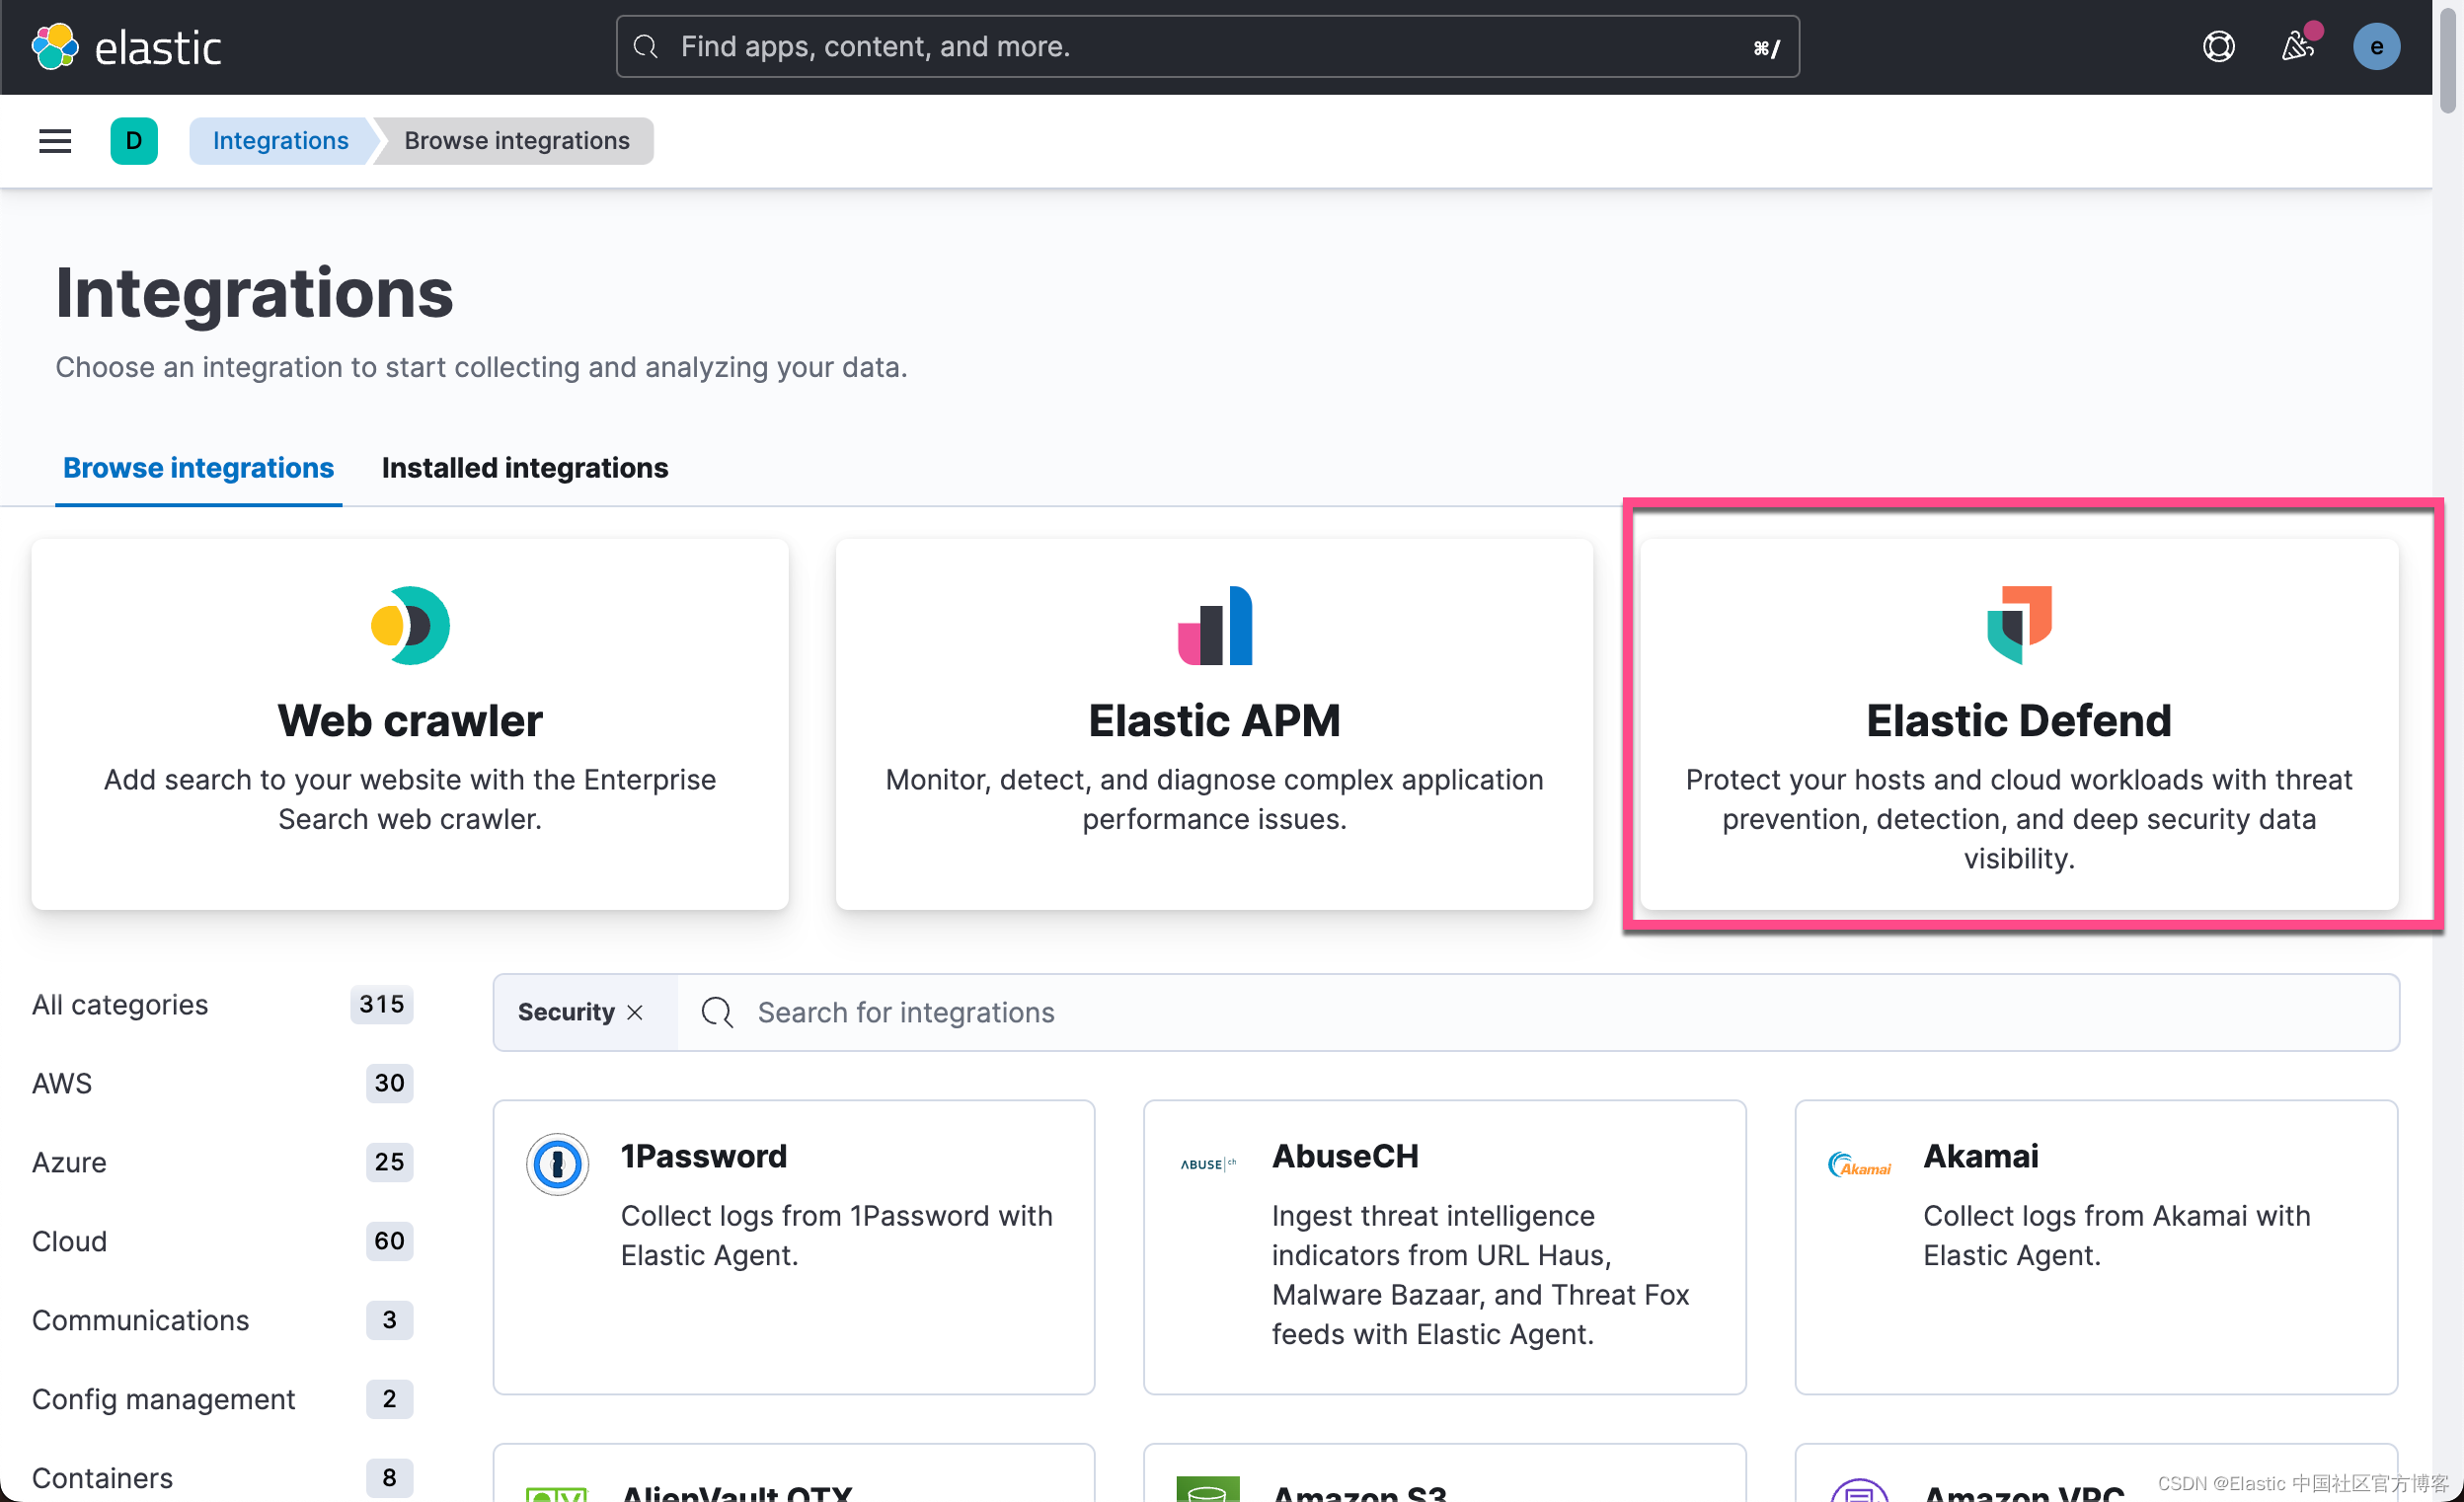Image resolution: width=2464 pixels, height=1502 pixels.
Task: Open the Elastic APM integration card
Action: (x=1214, y=724)
